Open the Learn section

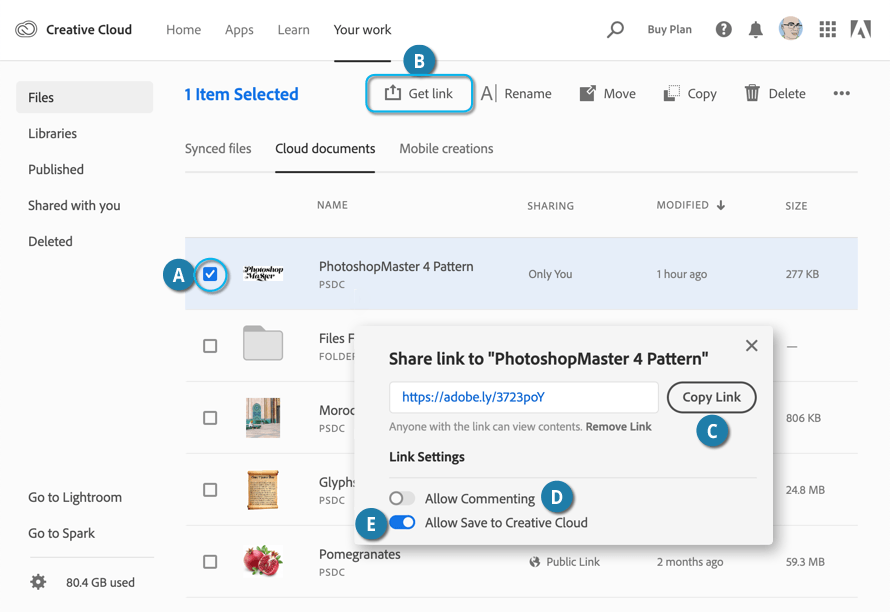[x=293, y=30]
